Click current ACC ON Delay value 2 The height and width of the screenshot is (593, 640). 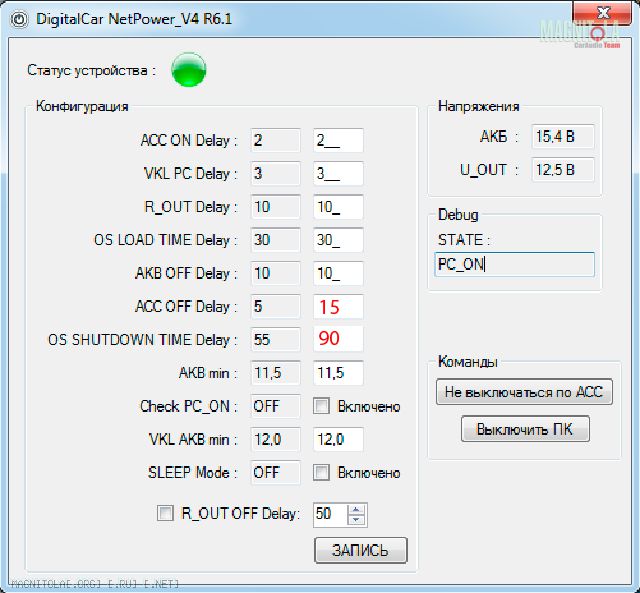click(275, 140)
